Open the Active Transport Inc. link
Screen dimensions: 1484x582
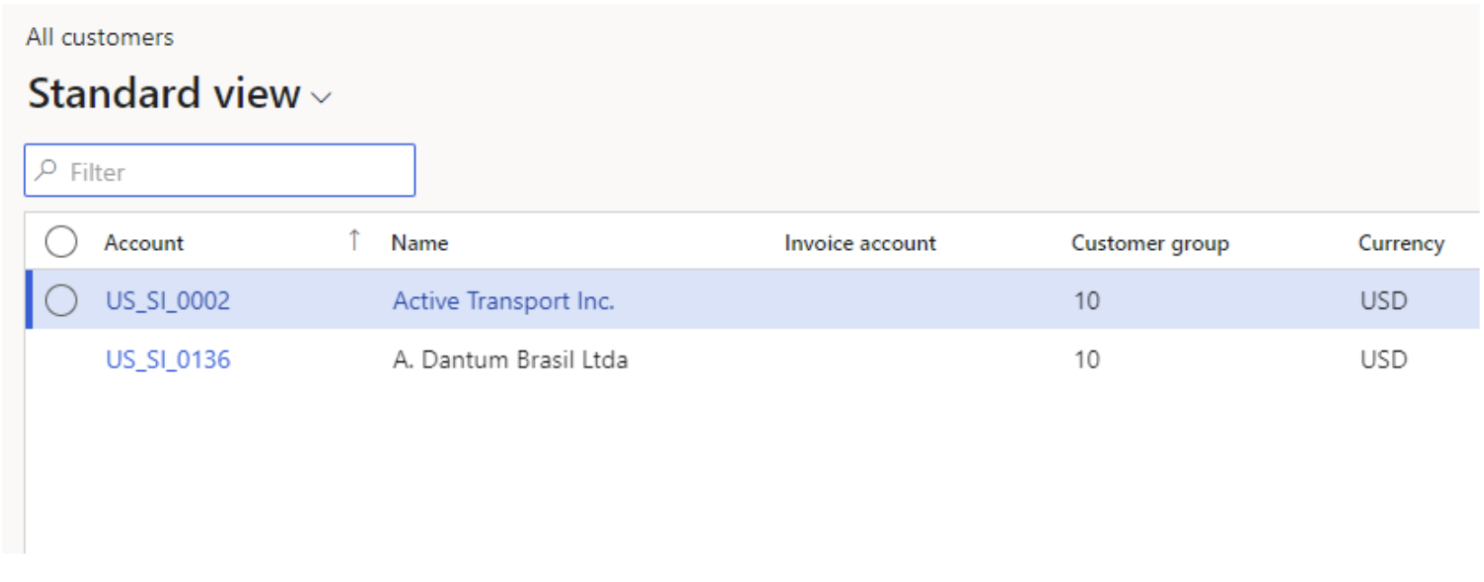point(503,301)
